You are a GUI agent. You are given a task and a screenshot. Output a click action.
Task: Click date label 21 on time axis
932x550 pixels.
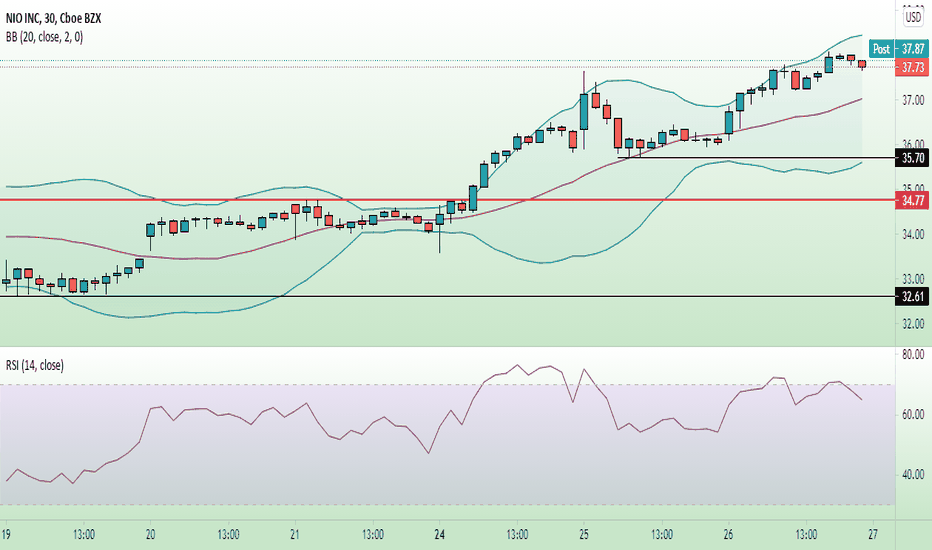coord(295,535)
